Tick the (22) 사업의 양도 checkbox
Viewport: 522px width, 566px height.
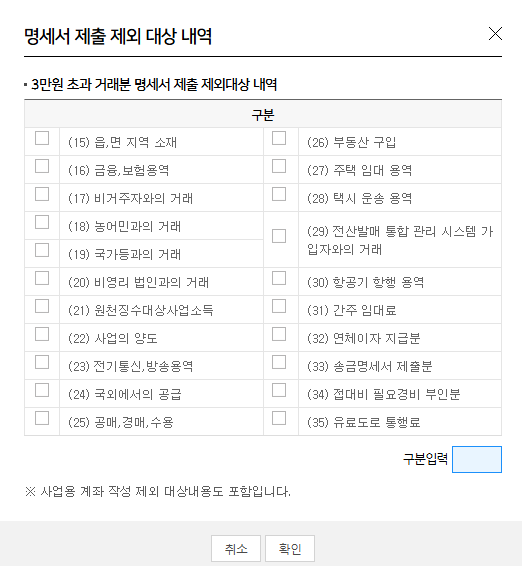point(42,334)
